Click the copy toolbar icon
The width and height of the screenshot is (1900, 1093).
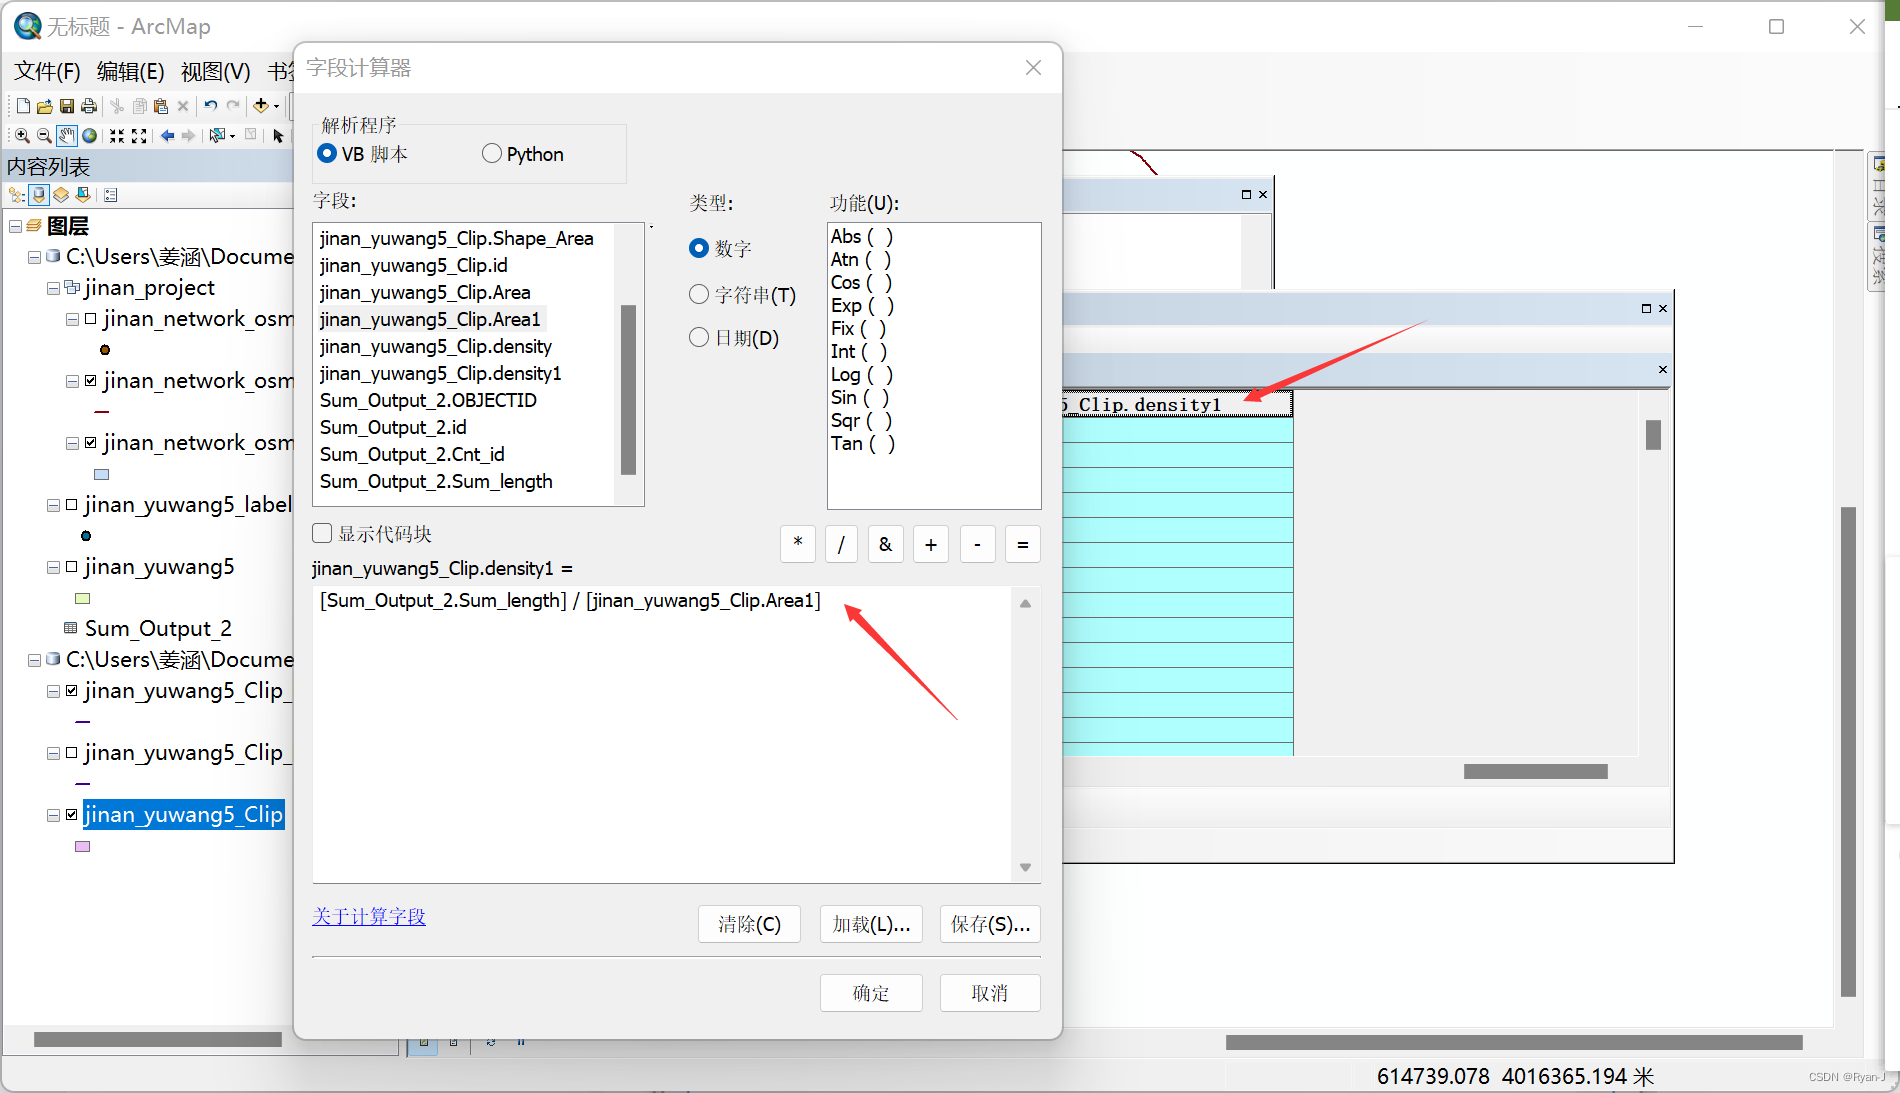139,106
